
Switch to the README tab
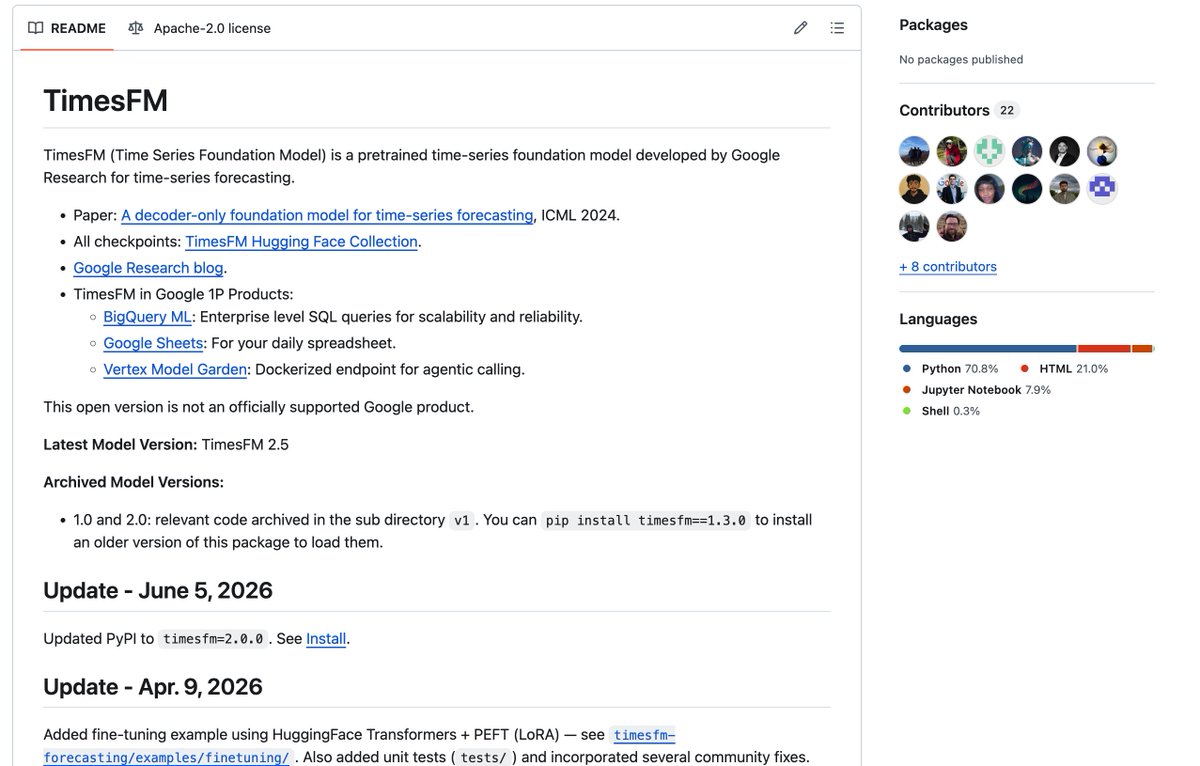point(67,28)
